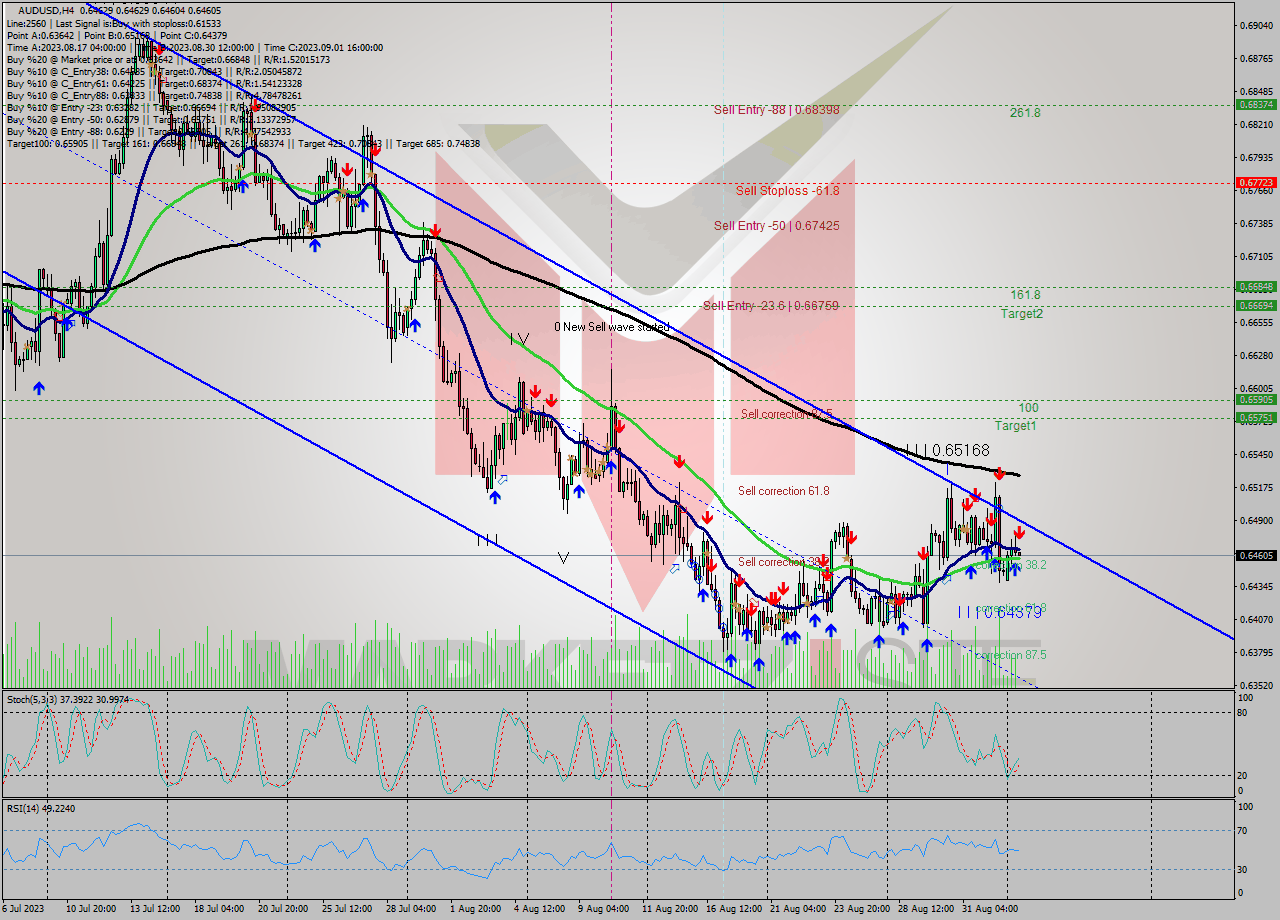Click the 'Sell correction 61.8' label

point(783,491)
